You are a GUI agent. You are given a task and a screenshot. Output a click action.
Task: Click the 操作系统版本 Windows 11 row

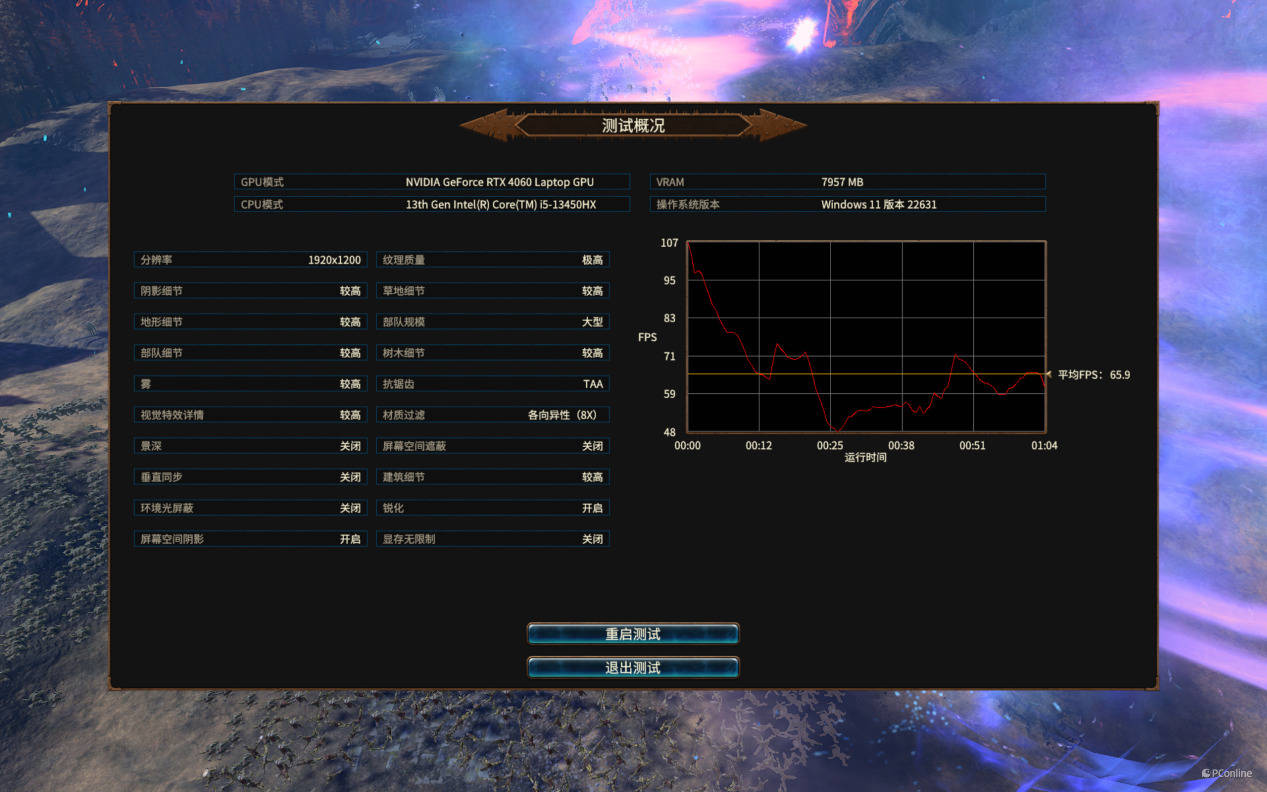pos(848,204)
